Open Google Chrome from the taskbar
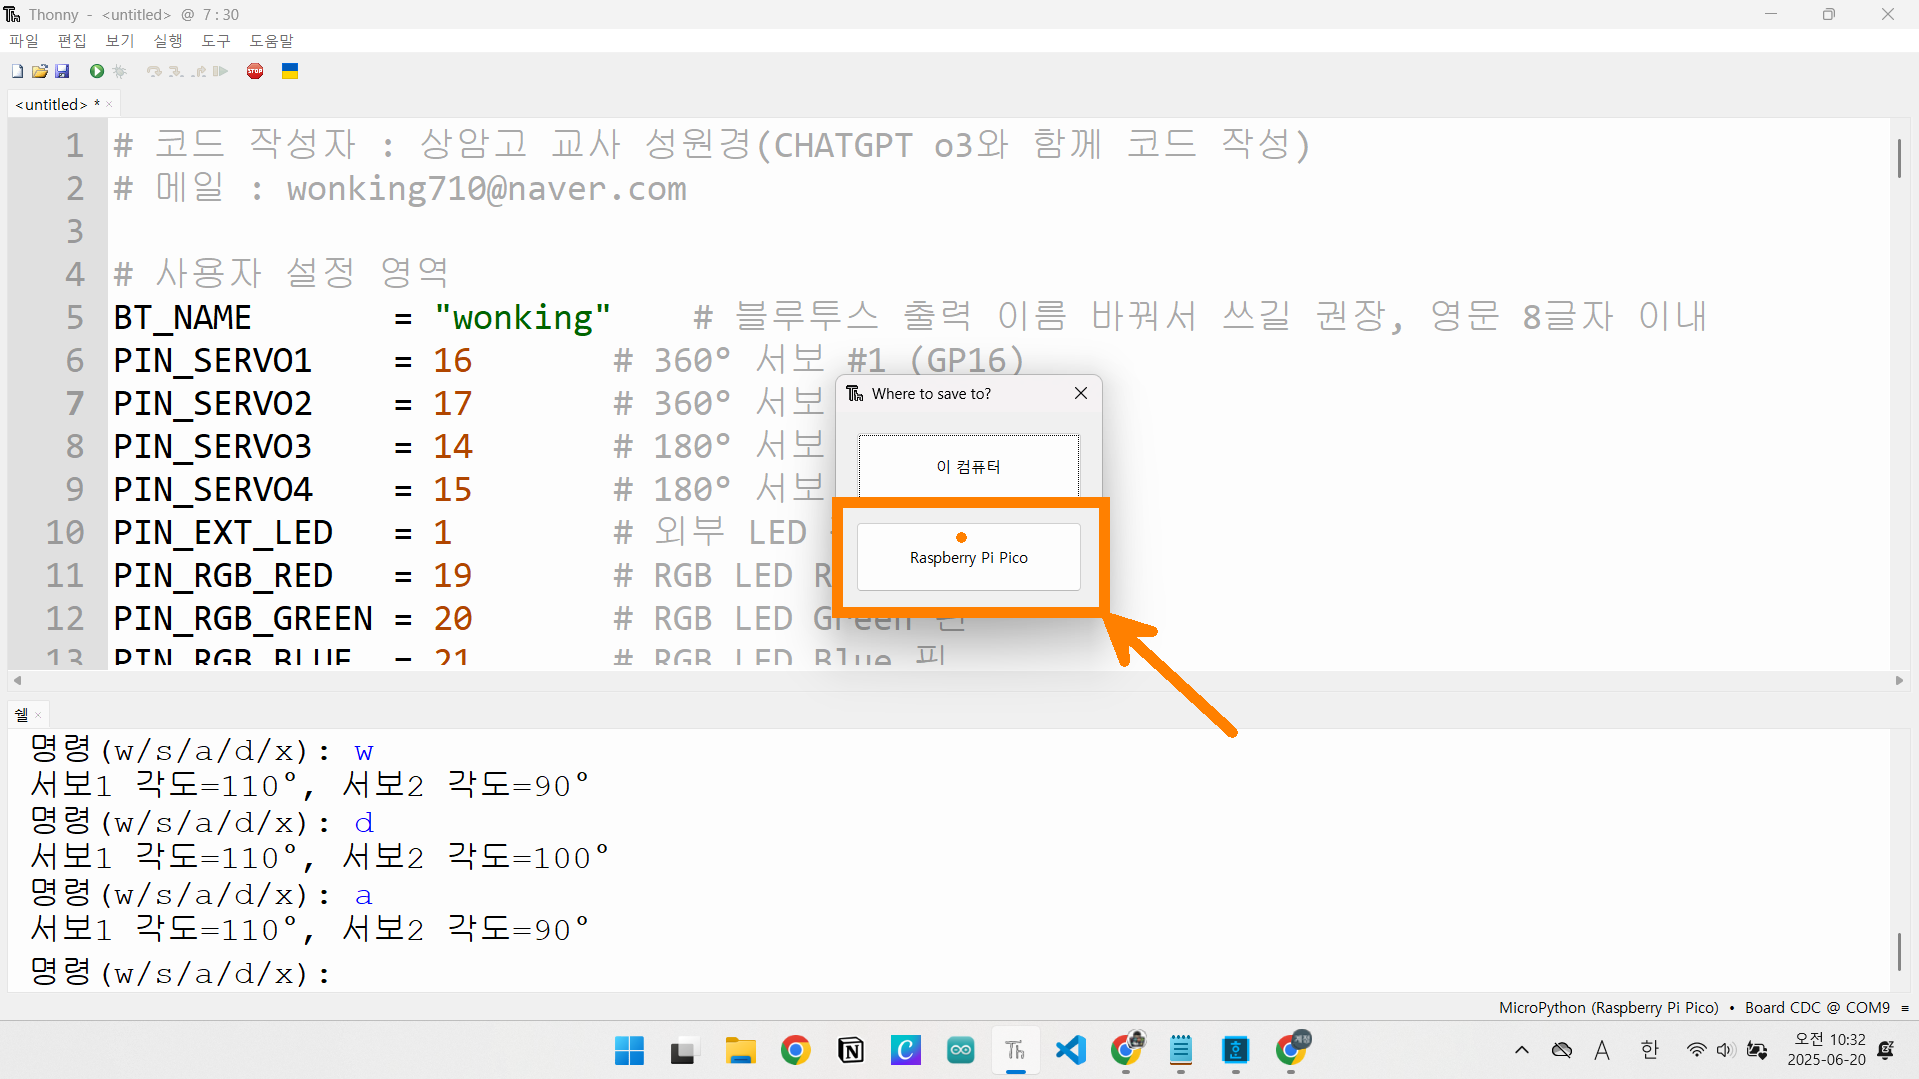 [x=796, y=1050]
